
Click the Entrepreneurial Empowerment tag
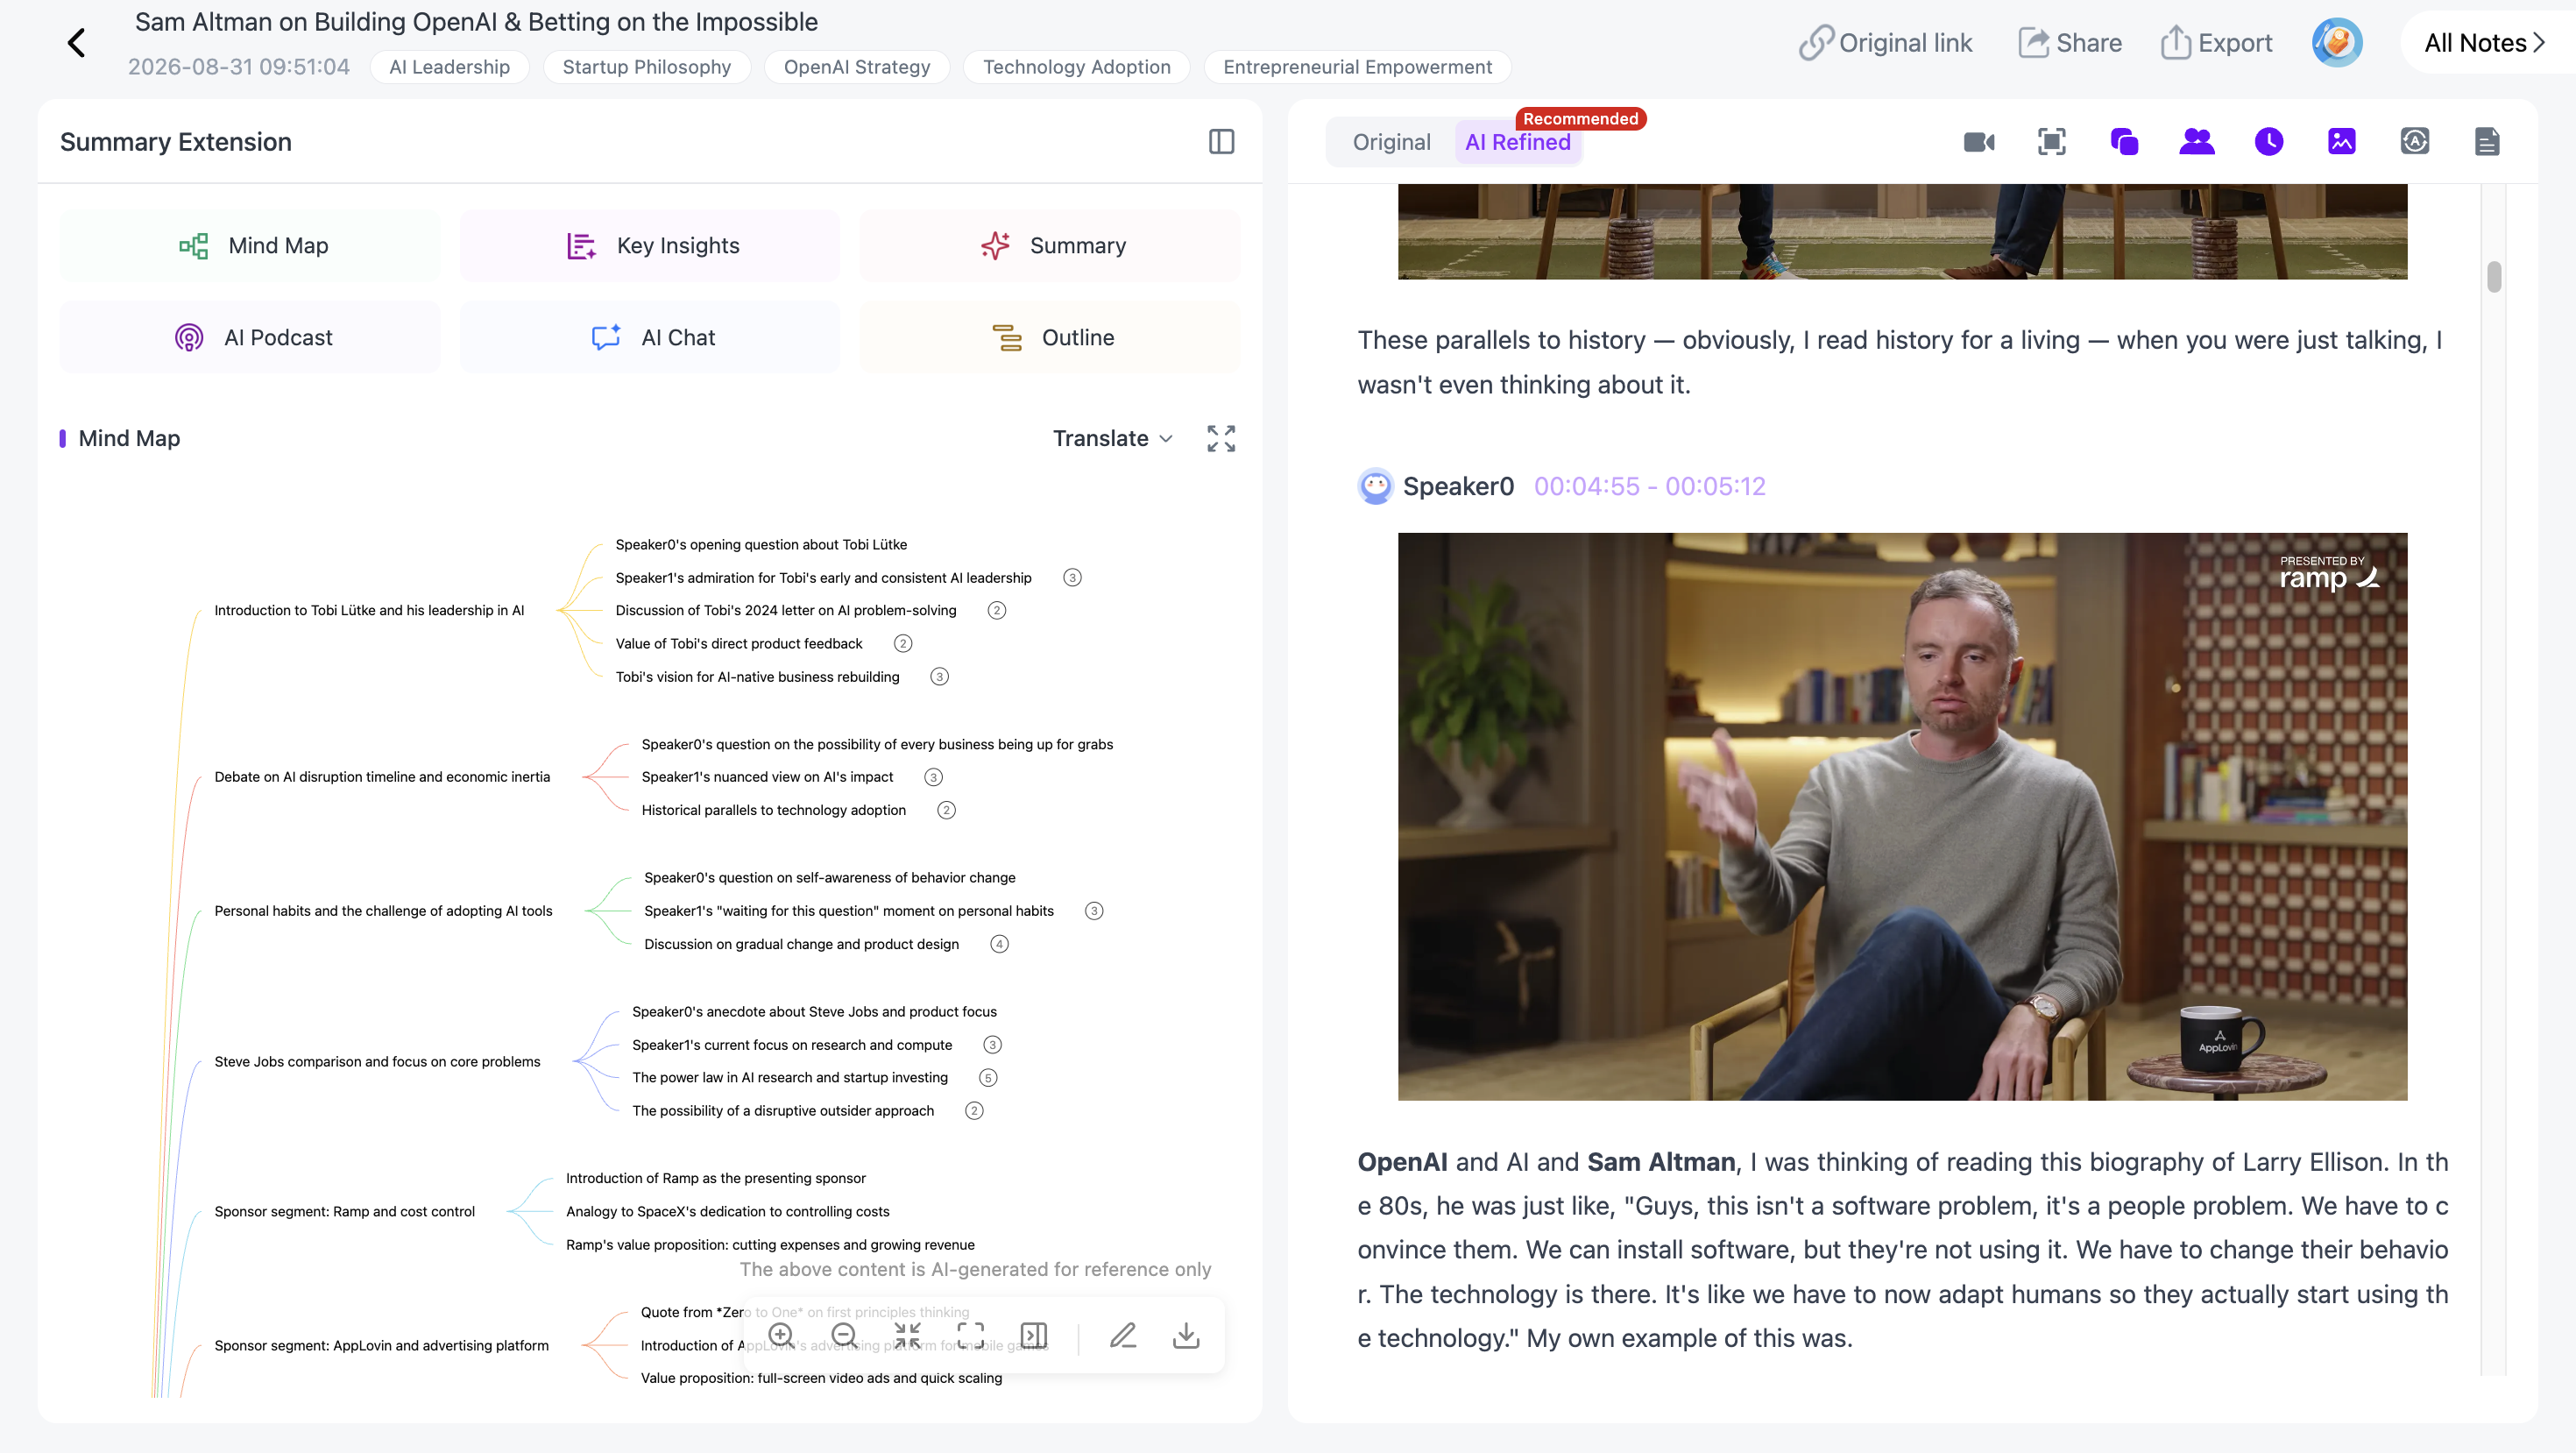pyautogui.click(x=1357, y=67)
